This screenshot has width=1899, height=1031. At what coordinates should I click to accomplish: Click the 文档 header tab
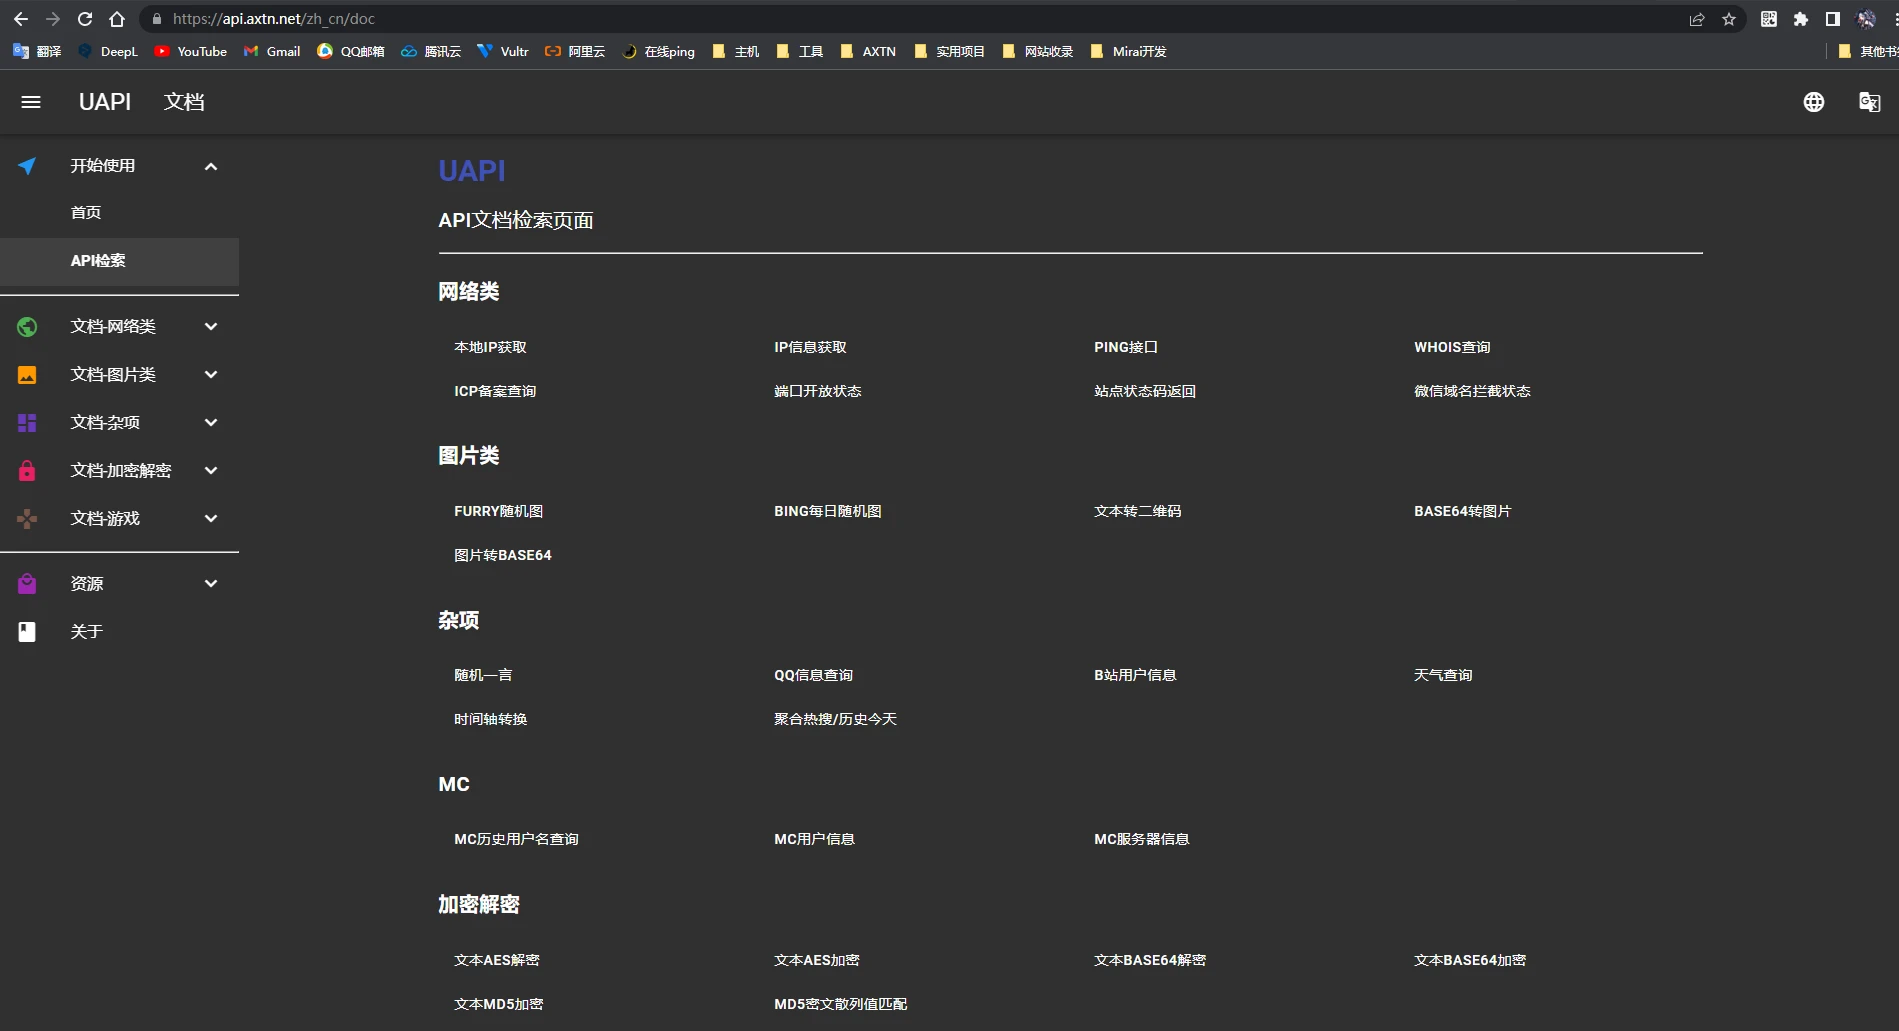coord(184,102)
